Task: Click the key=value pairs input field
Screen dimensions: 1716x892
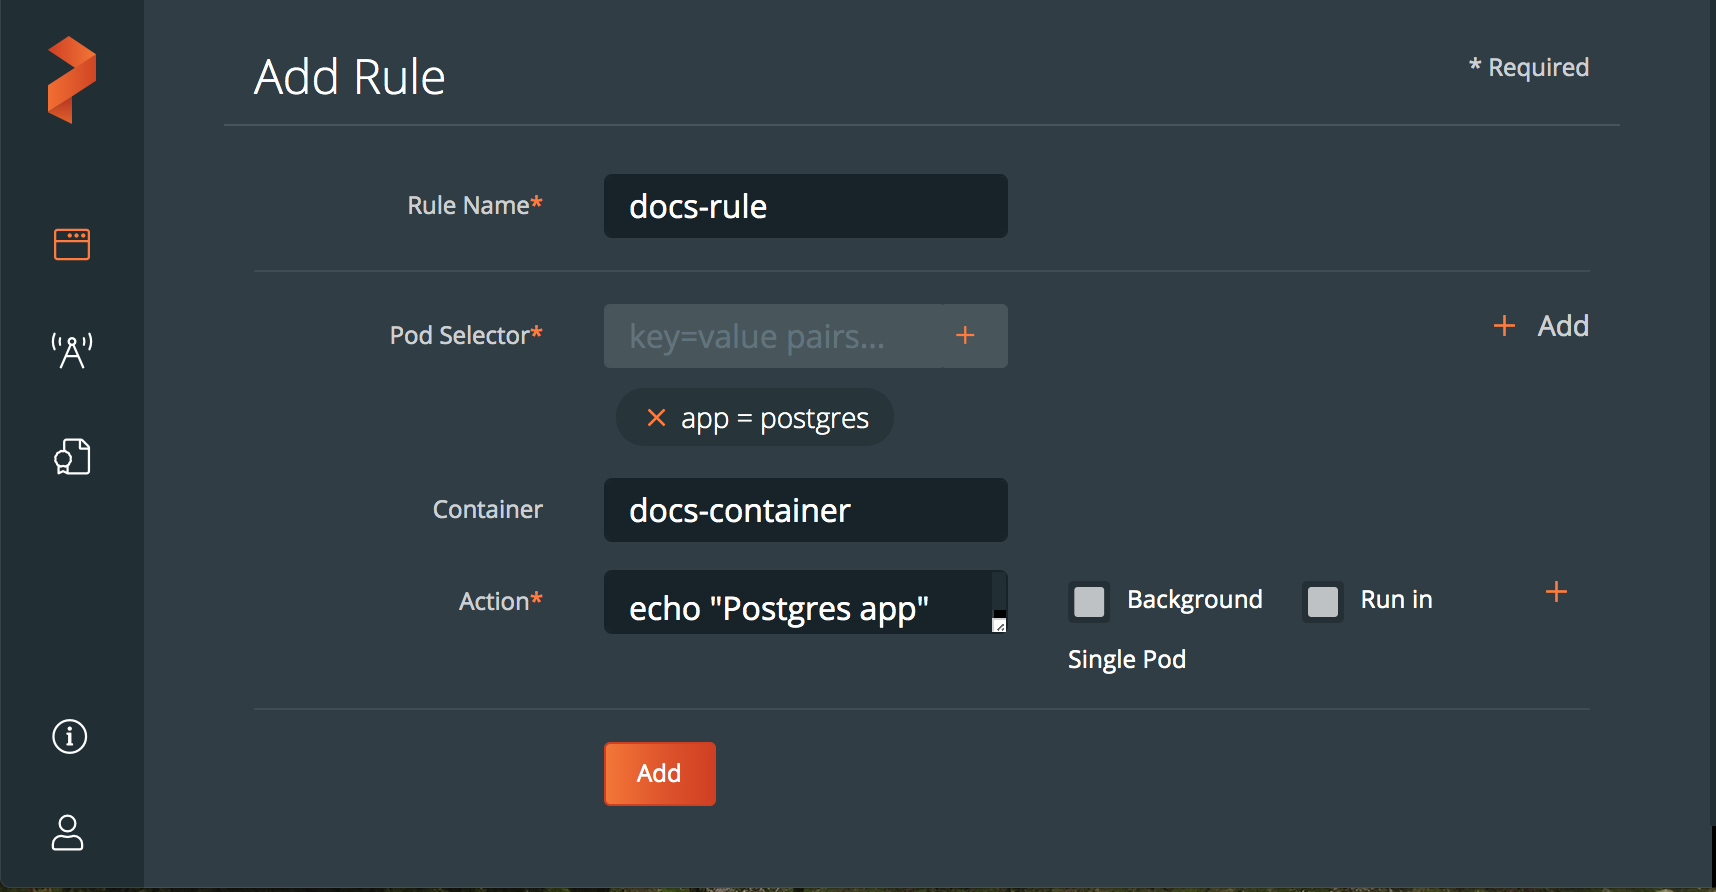Action: 773,336
